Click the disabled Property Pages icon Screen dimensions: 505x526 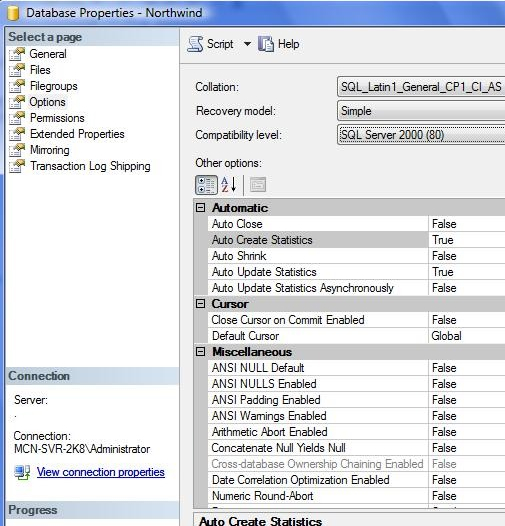[258, 185]
